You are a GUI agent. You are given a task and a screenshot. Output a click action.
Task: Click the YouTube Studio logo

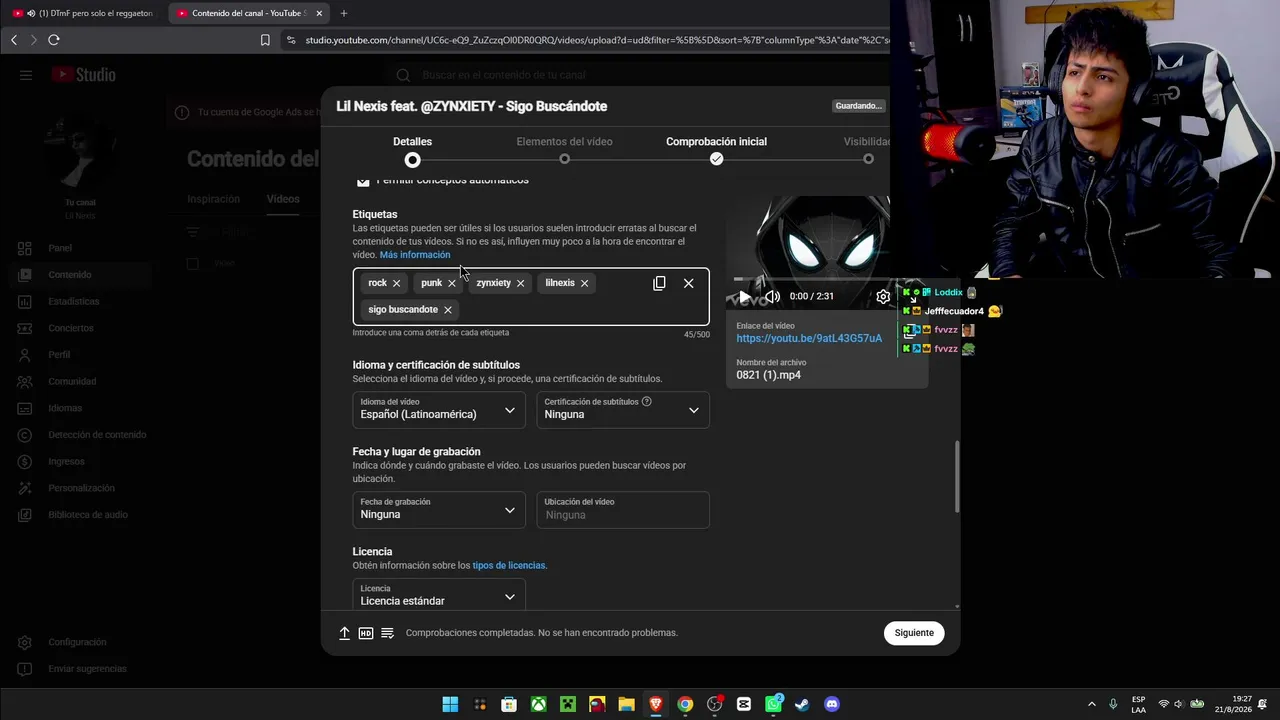pos(84,75)
